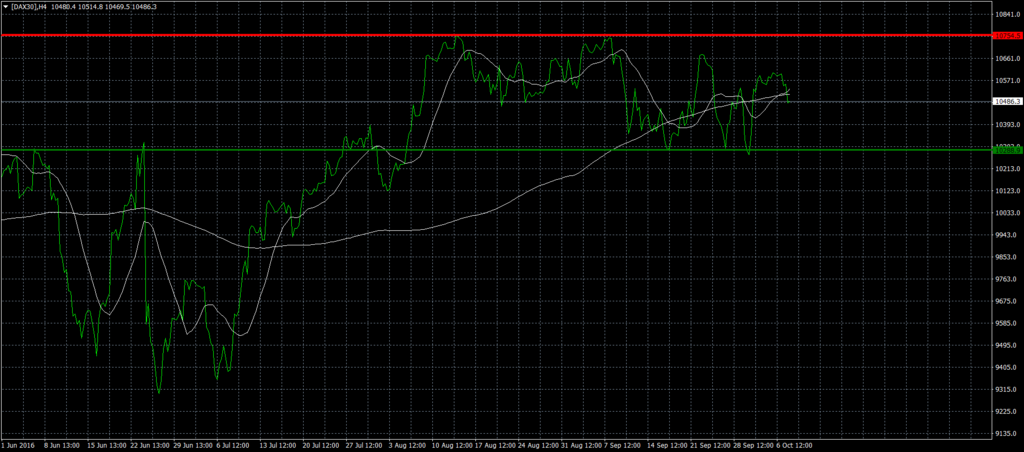Click the red 10754.5 price label
Image resolution: width=1024 pixels, height=452 pixels.
[1006, 36]
